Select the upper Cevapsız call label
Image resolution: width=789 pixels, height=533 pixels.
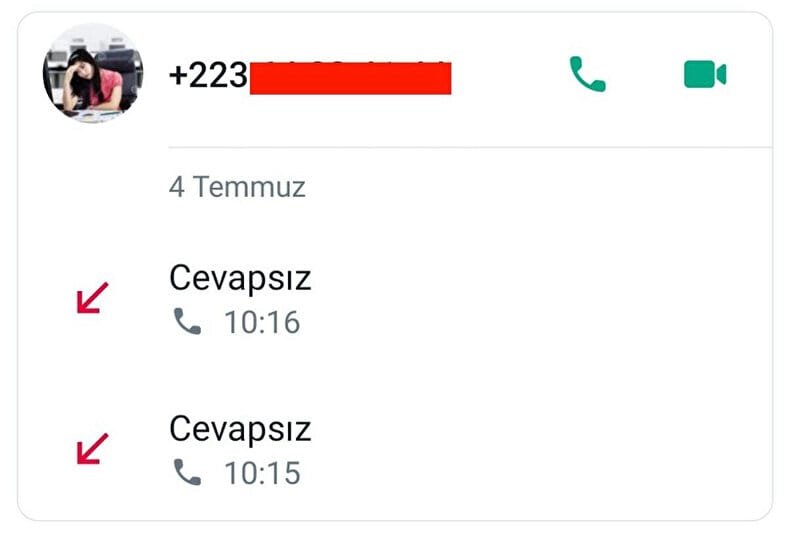click(x=240, y=278)
